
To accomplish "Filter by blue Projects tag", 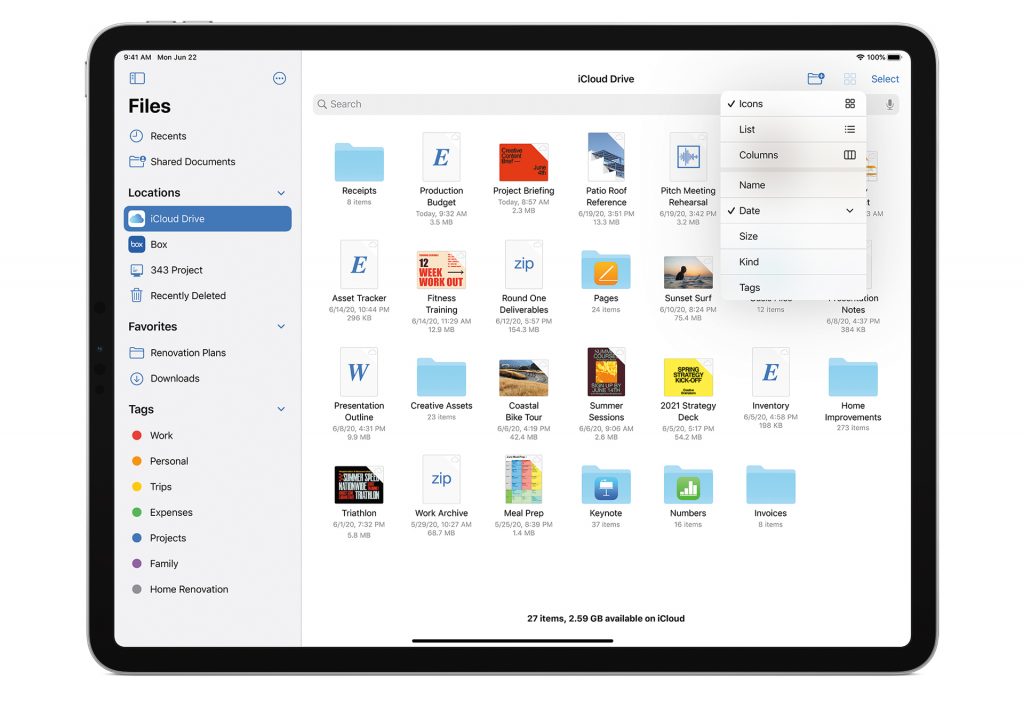I will tap(208, 538).
